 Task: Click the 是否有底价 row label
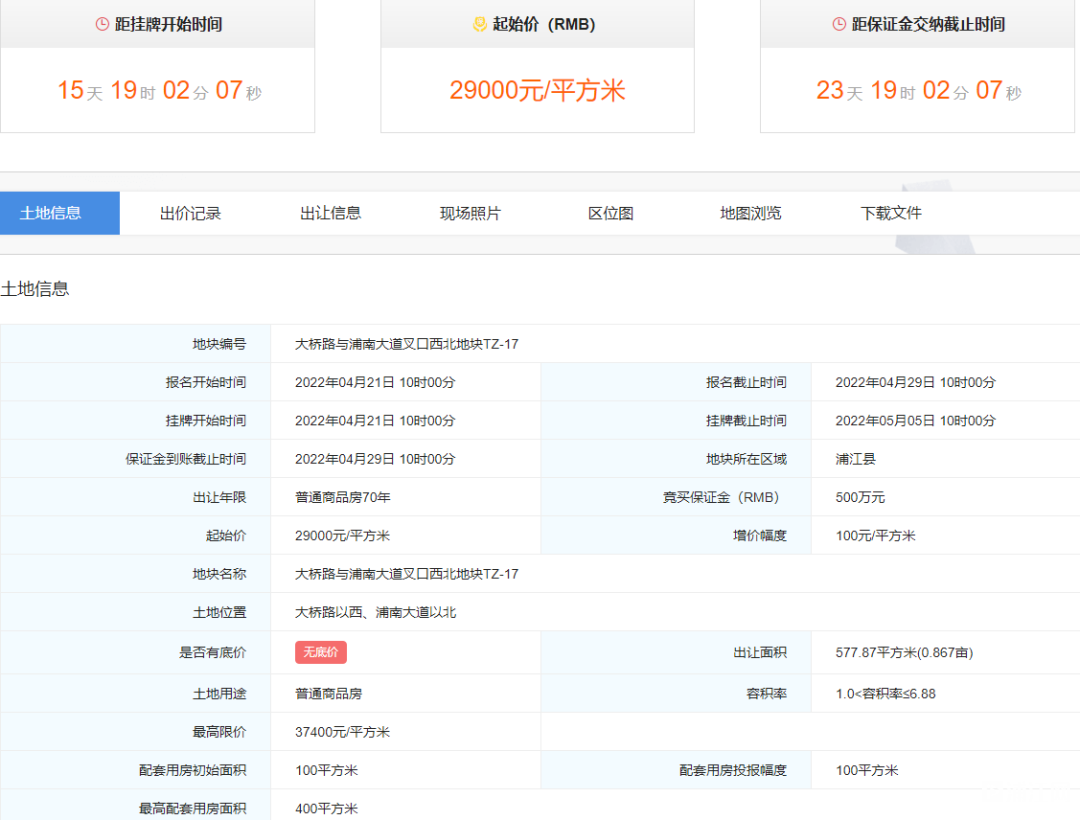pyautogui.click(x=212, y=653)
